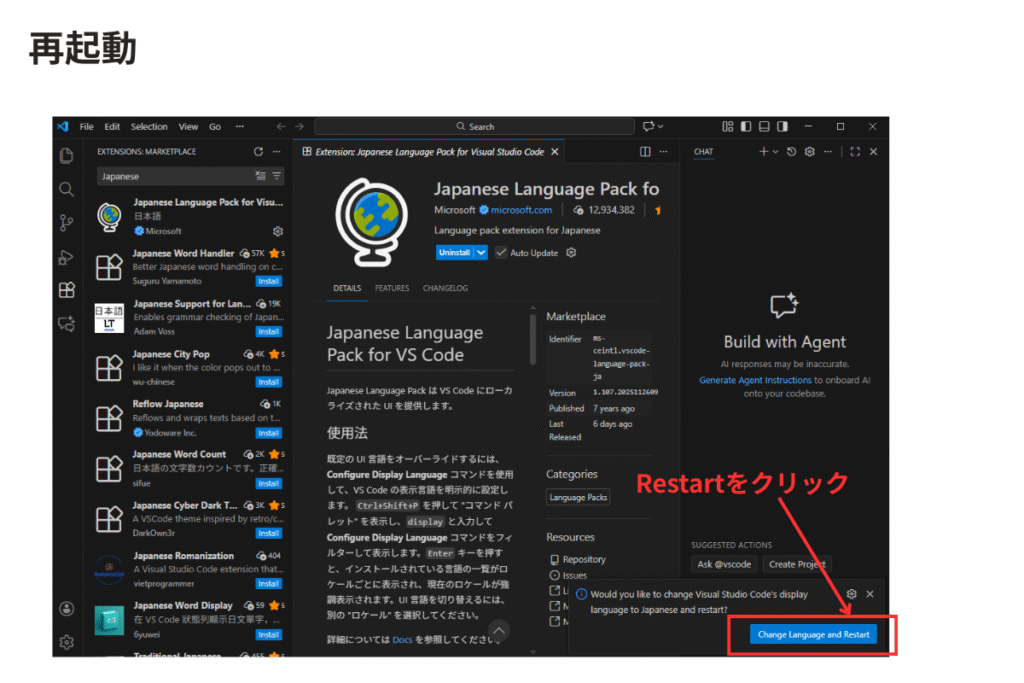The width and height of the screenshot is (1024, 683).
Task: Open the Explorer view in activity bar
Action: point(67,155)
